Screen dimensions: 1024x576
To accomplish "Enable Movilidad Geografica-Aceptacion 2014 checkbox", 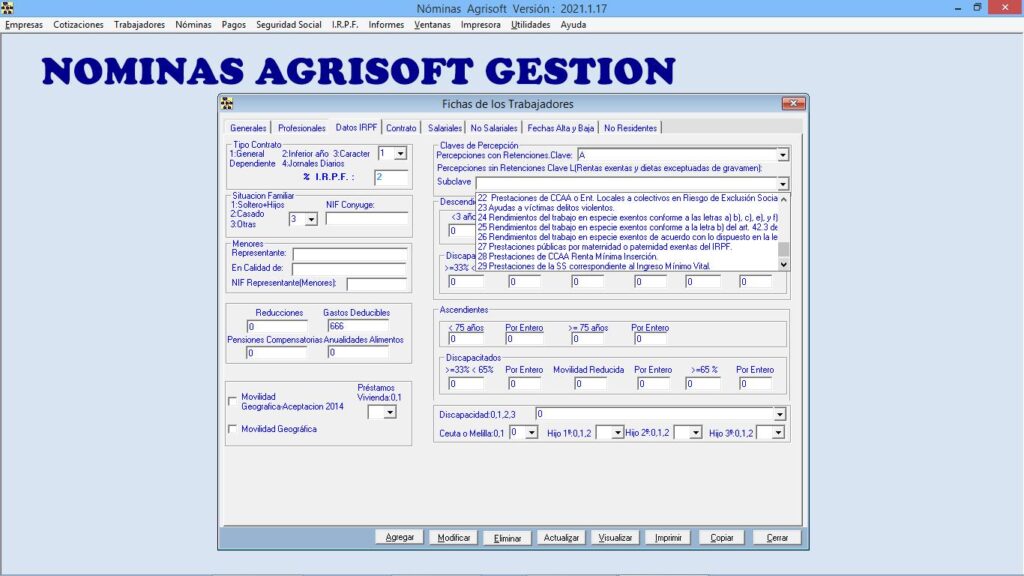I will click(x=232, y=401).
